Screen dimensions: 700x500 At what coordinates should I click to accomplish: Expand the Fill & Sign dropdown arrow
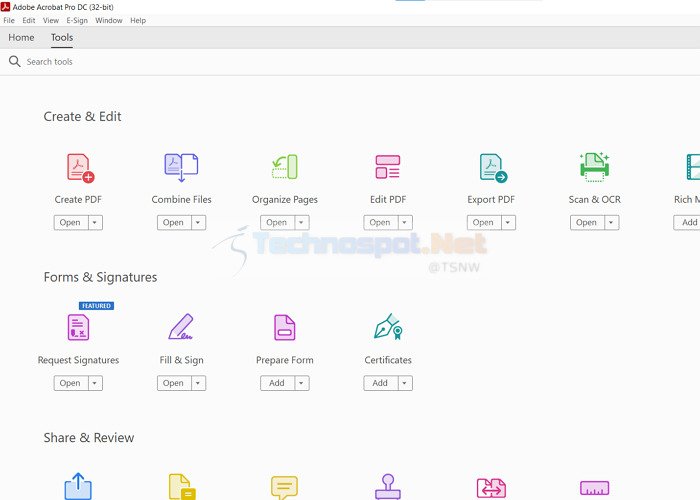point(198,383)
